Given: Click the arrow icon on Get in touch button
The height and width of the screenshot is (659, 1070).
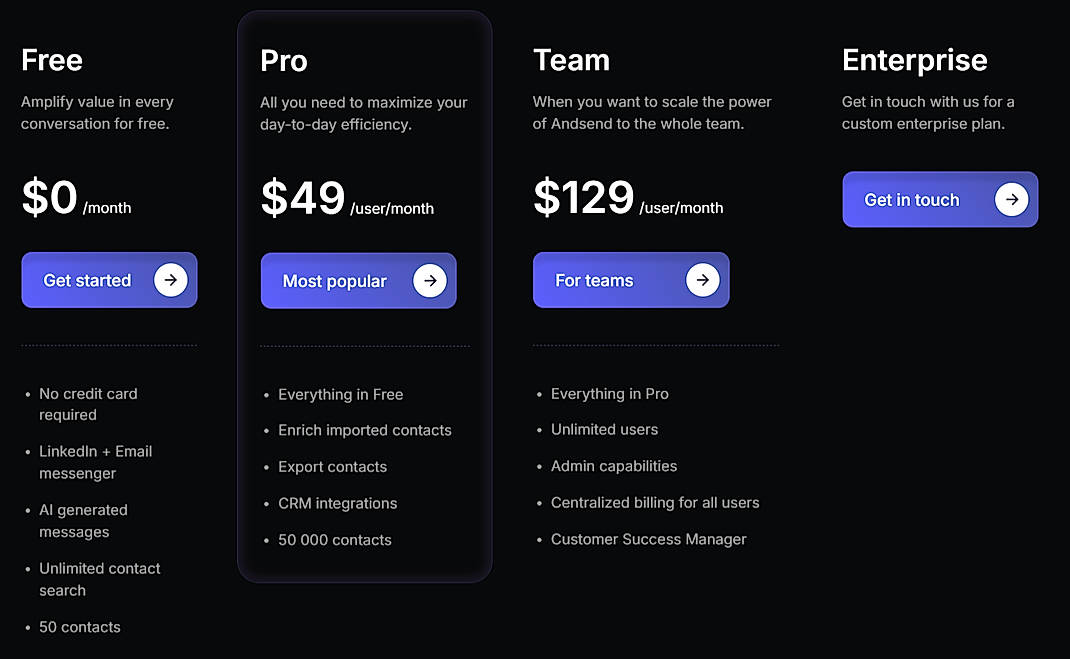Looking at the screenshot, I should [1010, 199].
